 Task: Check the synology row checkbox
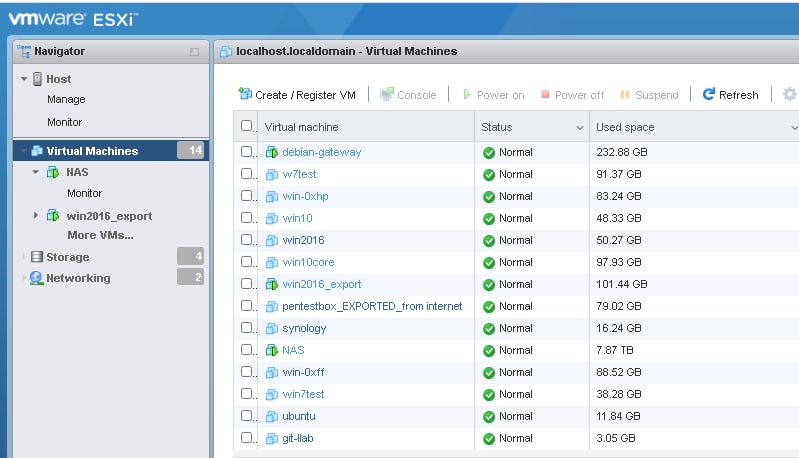[247, 328]
